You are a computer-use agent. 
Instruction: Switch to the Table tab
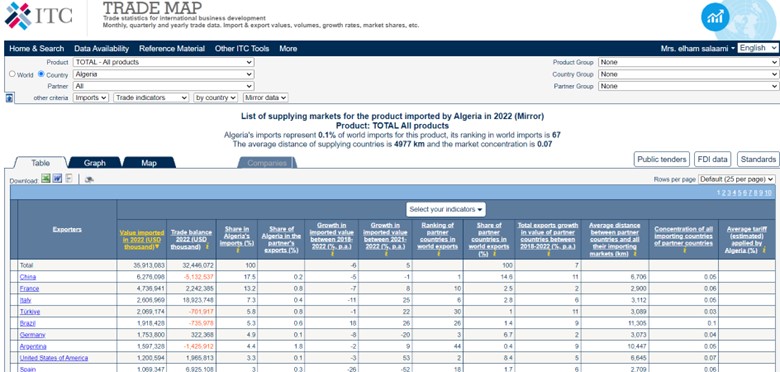40,163
